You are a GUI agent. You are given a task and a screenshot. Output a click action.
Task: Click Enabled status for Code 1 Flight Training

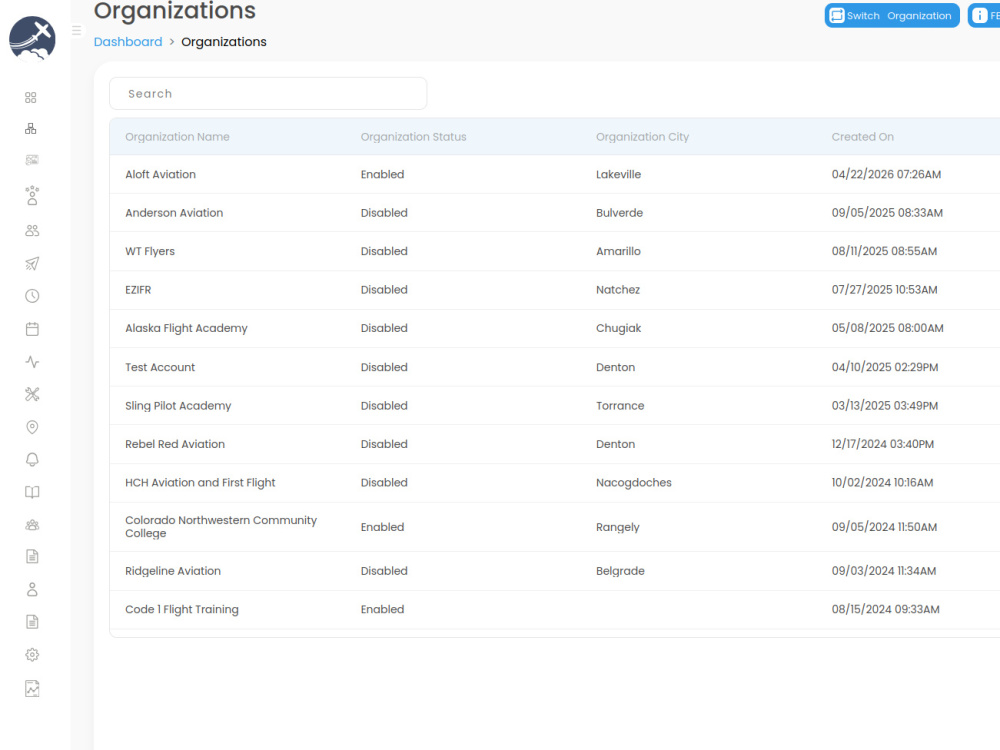[x=383, y=609]
